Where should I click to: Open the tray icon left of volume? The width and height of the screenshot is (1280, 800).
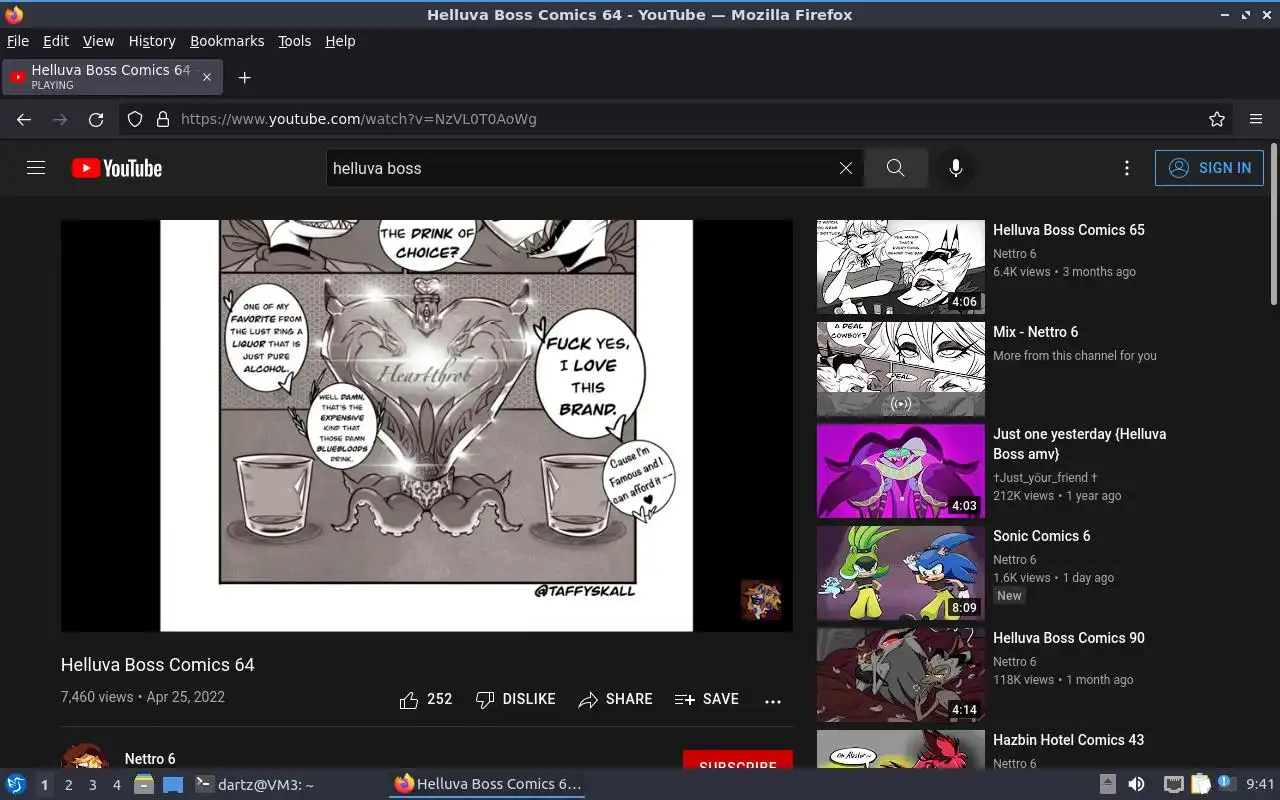[1108, 784]
